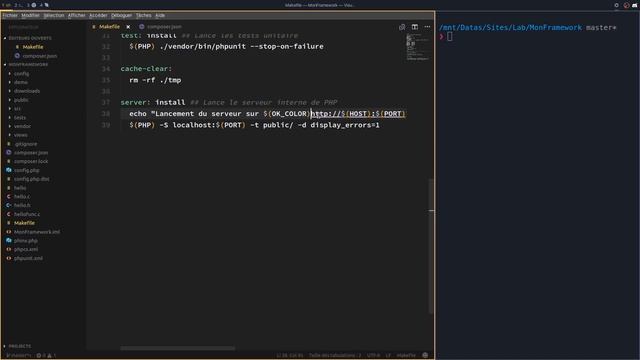Open the Déboguer menu
Viewport: 640px width, 360px height.
[122, 16]
